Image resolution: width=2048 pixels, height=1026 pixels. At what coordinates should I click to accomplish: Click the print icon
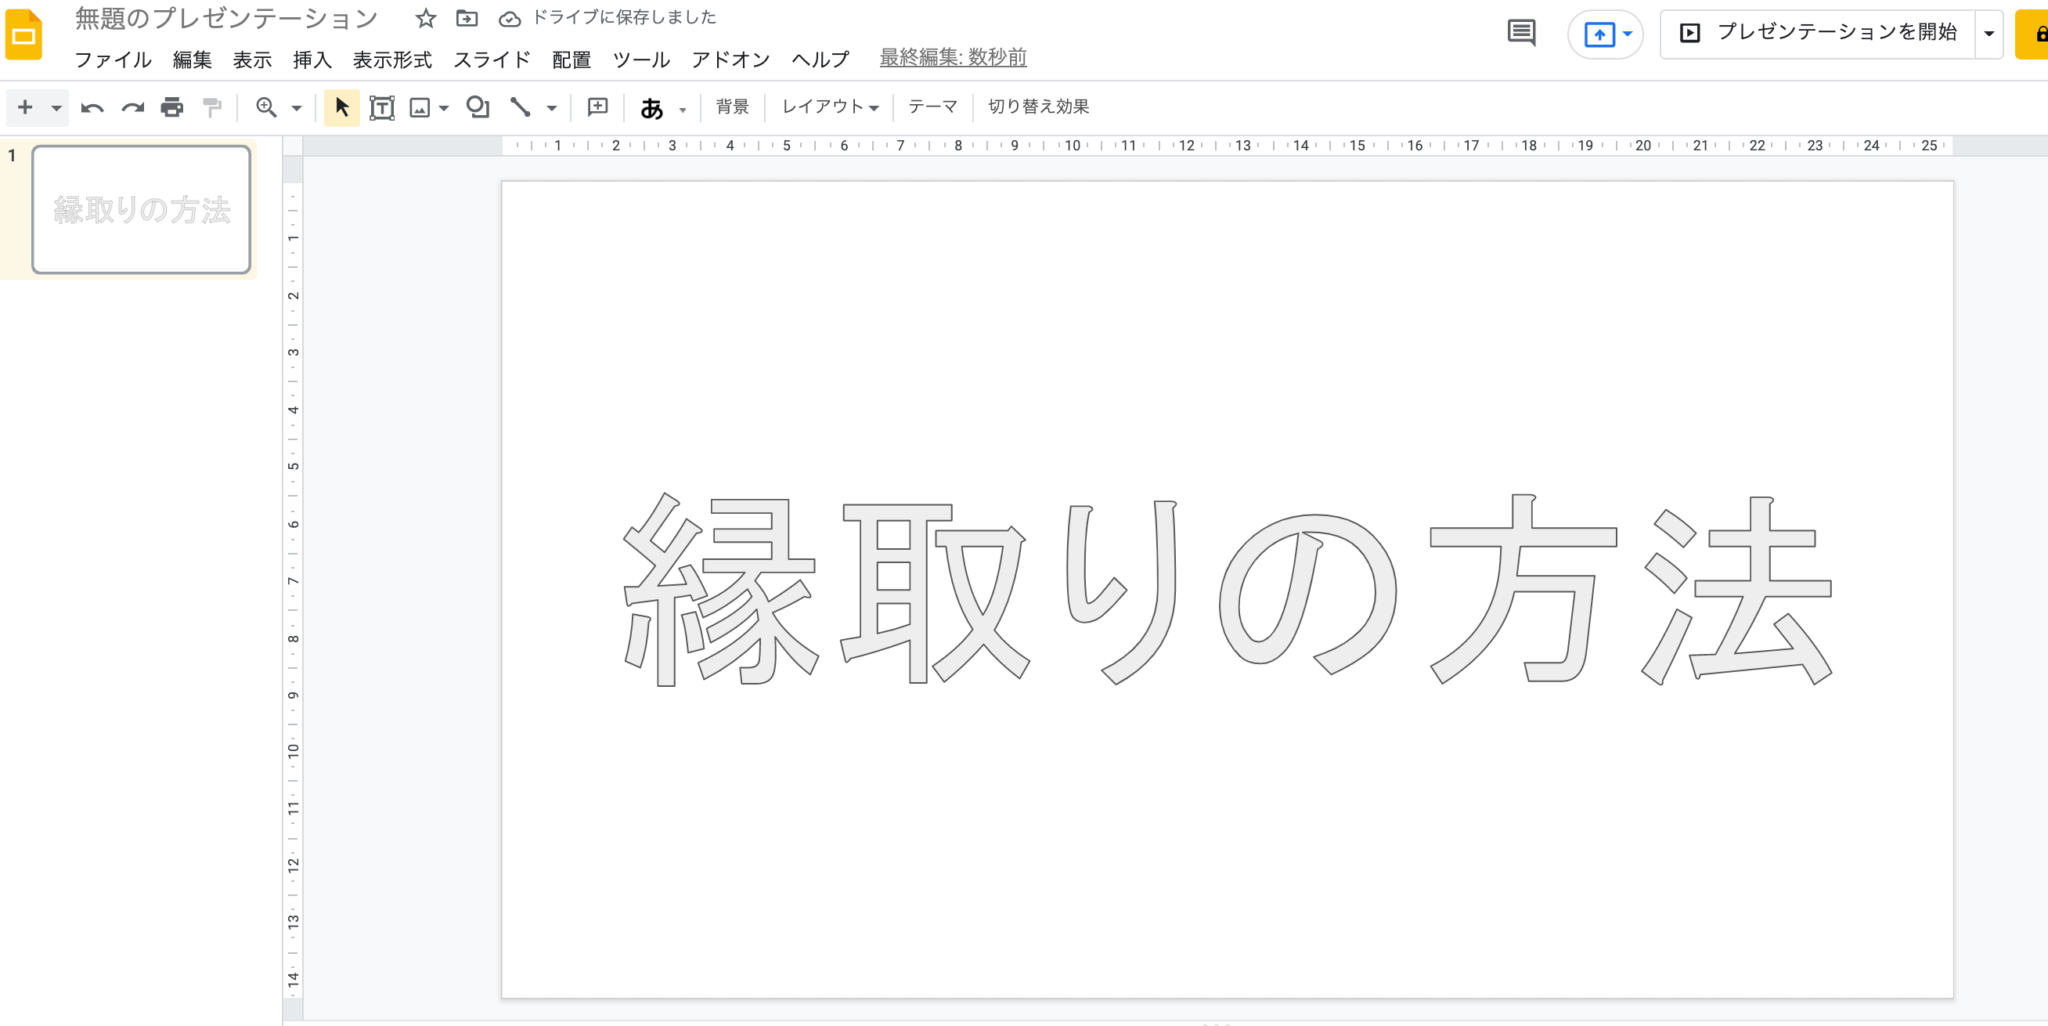pos(172,108)
